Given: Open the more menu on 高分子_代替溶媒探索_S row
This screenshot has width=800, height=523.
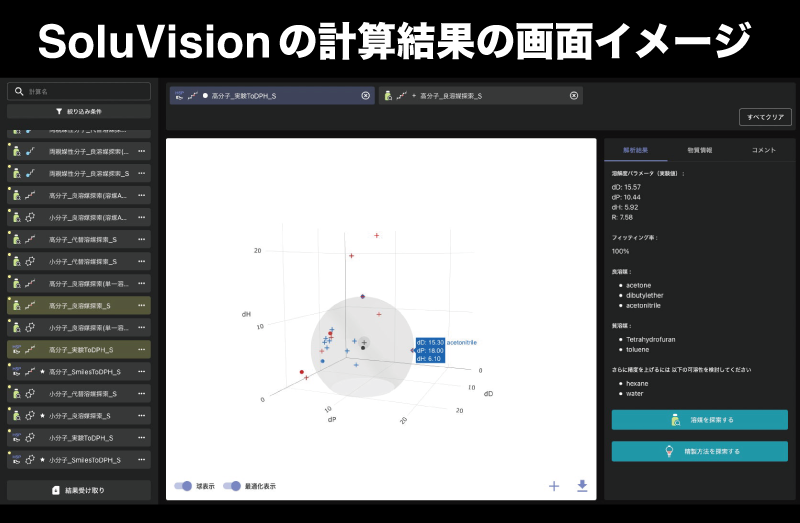Looking at the screenshot, I should (x=141, y=239).
